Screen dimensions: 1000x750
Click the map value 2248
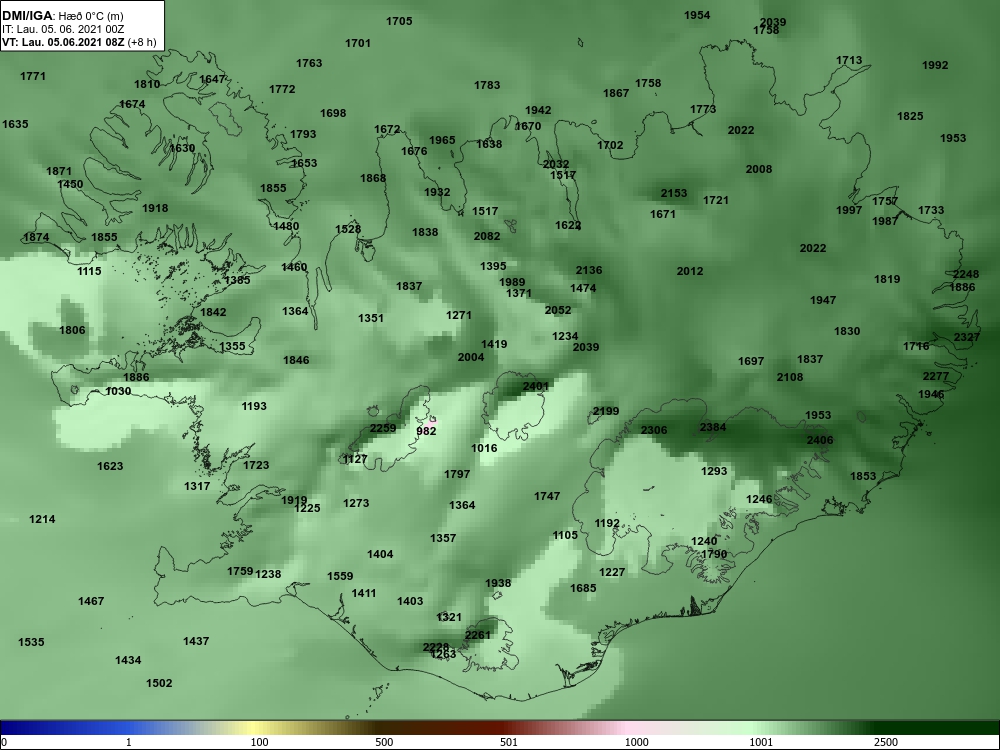pyautogui.click(x=966, y=275)
